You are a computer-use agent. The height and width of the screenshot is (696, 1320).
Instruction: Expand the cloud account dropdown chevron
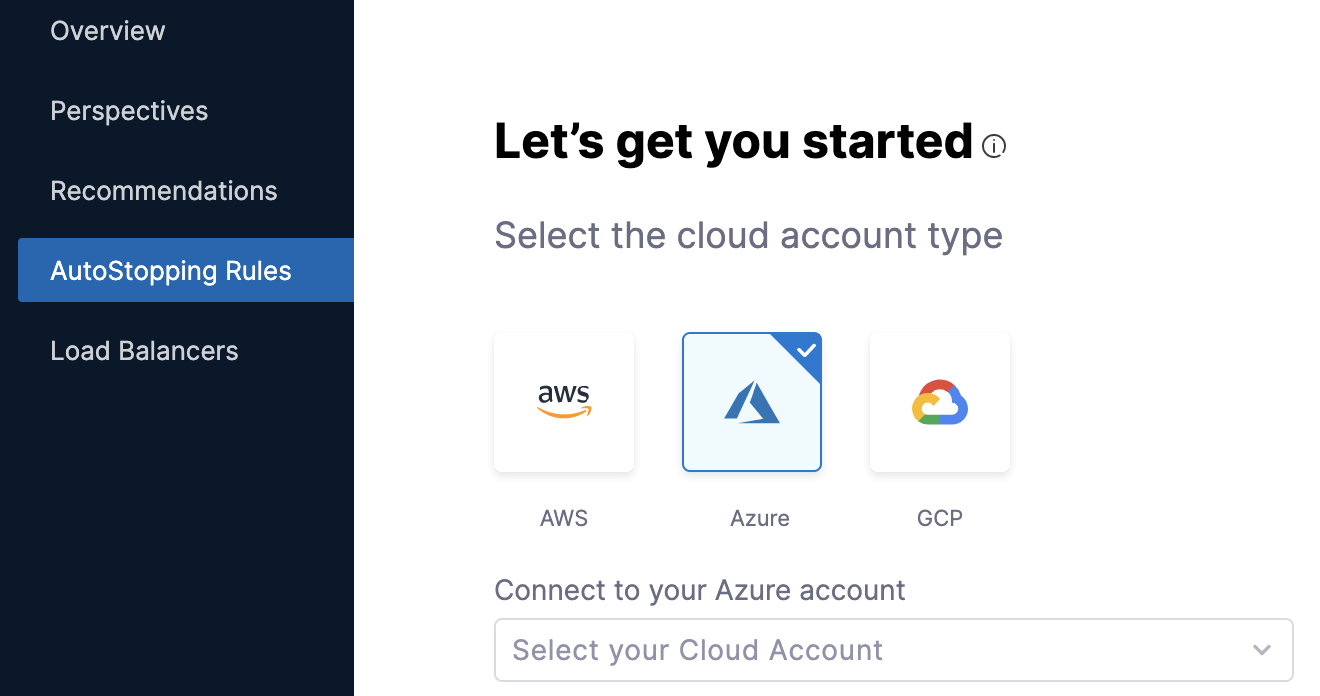coord(1262,650)
